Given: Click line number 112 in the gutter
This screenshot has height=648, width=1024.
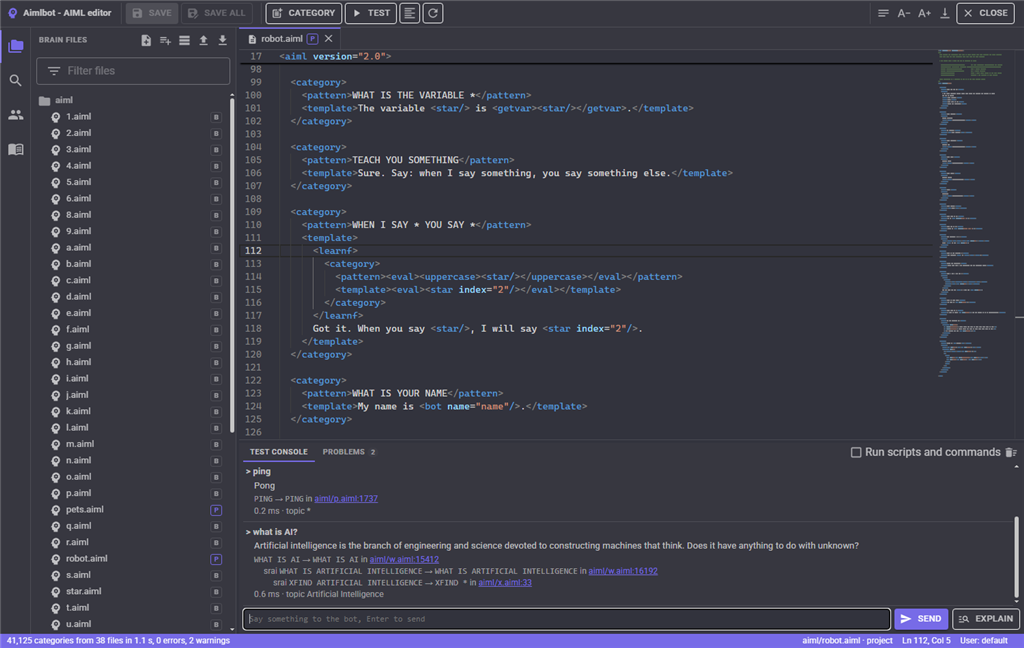Looking at the screenshot, I should pyautogui.click(x=253, y=251).
